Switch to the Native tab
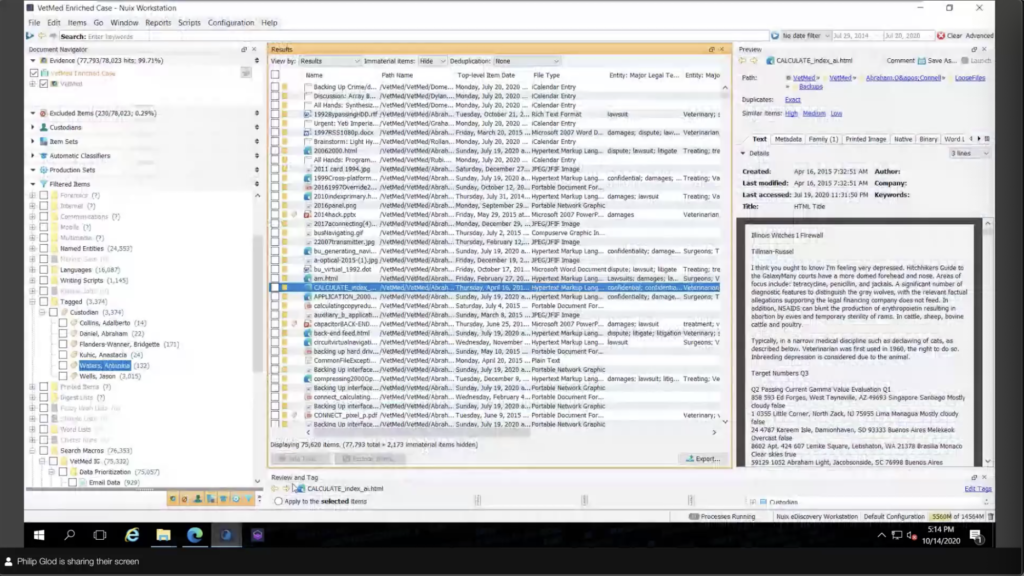 903,139
